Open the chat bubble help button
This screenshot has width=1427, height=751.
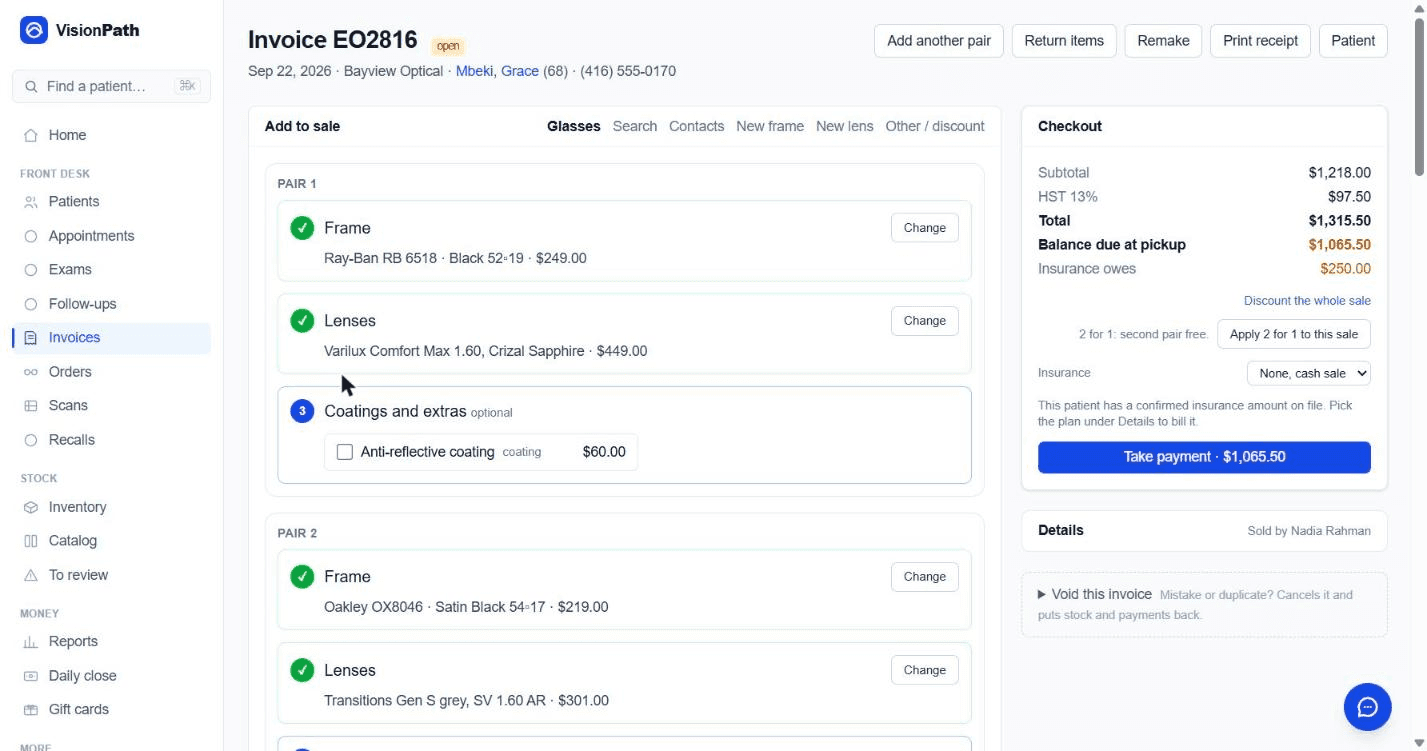1367,707
